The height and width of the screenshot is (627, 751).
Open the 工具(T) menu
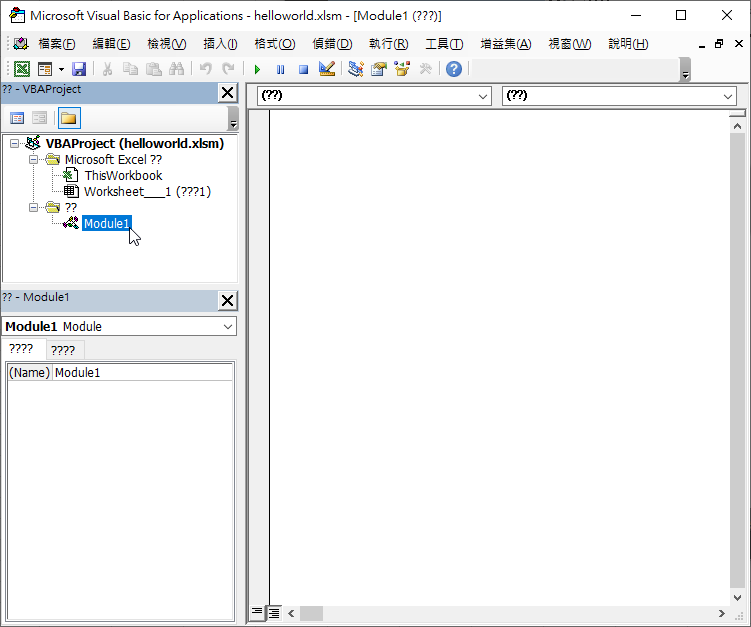click(x=444, y=44)
